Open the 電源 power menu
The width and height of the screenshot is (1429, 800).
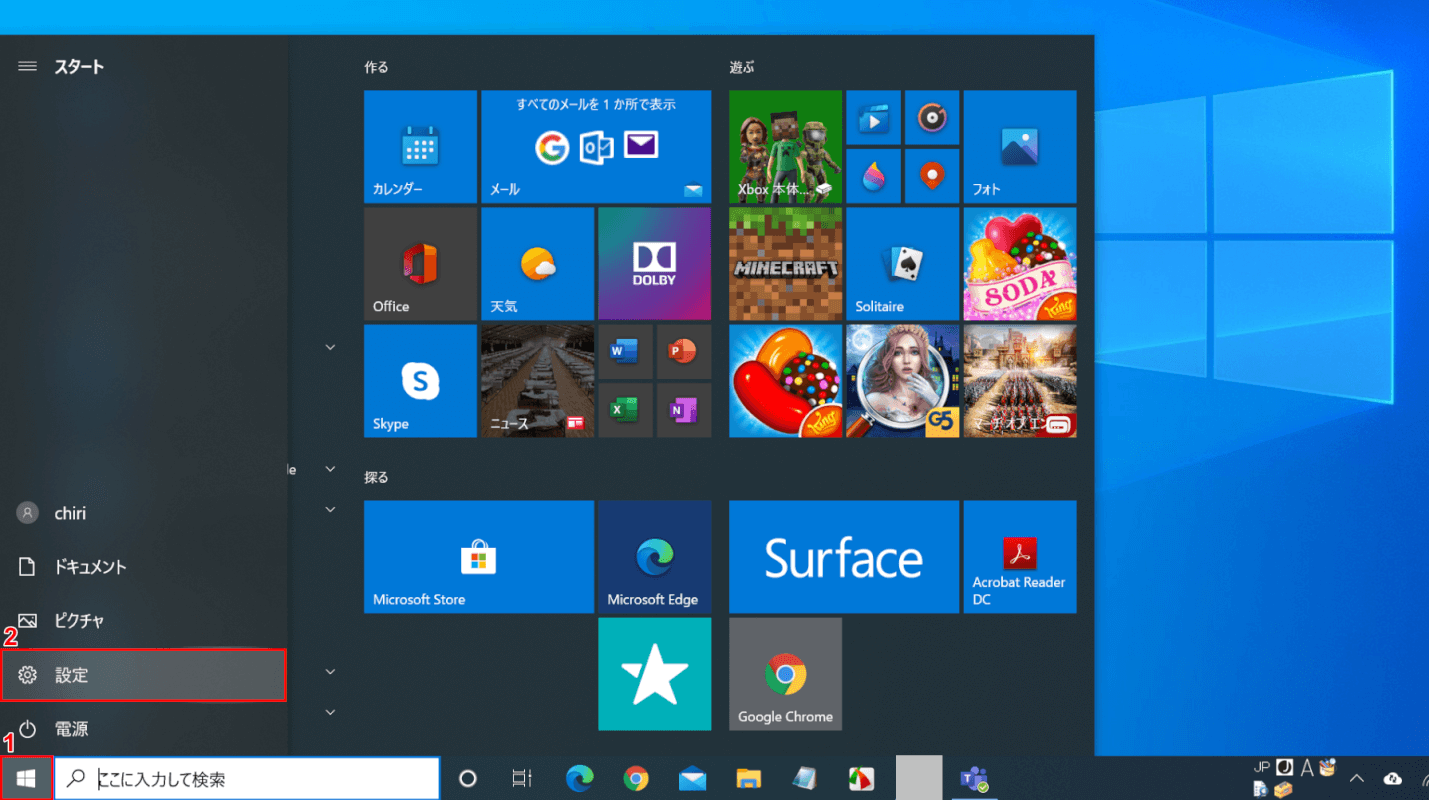click(144, 729)
